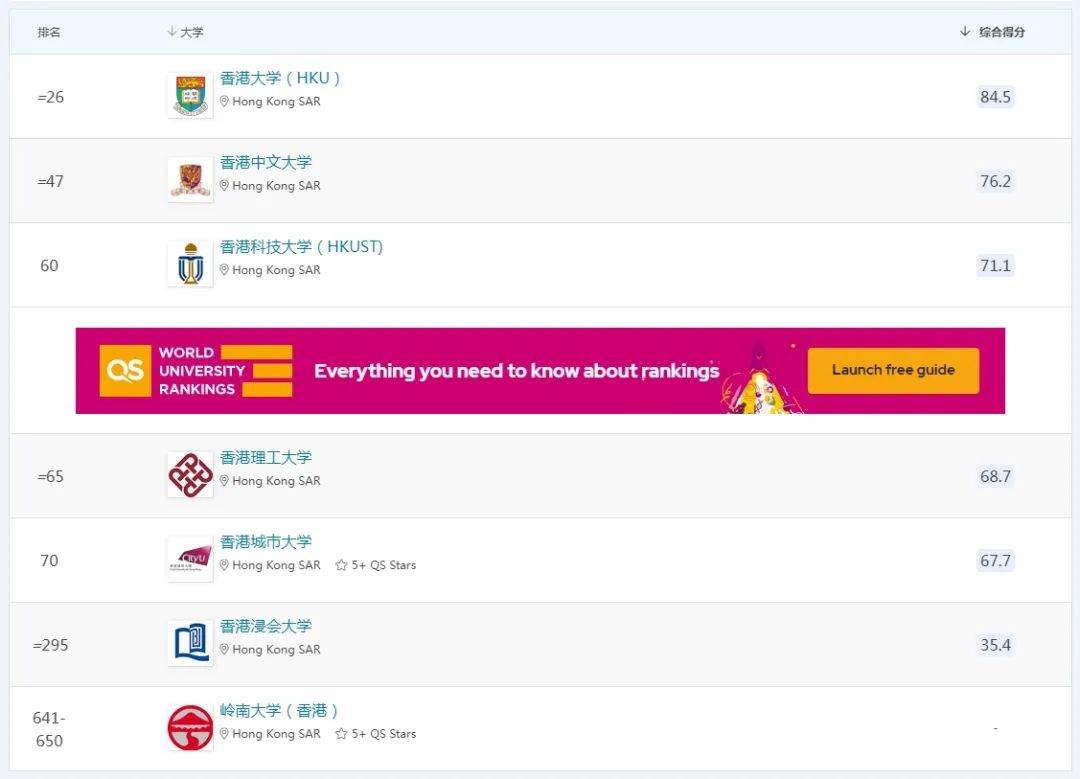1080x779 pixels.
Task: Click the score 68.7 badge
Action: point(995,476)
